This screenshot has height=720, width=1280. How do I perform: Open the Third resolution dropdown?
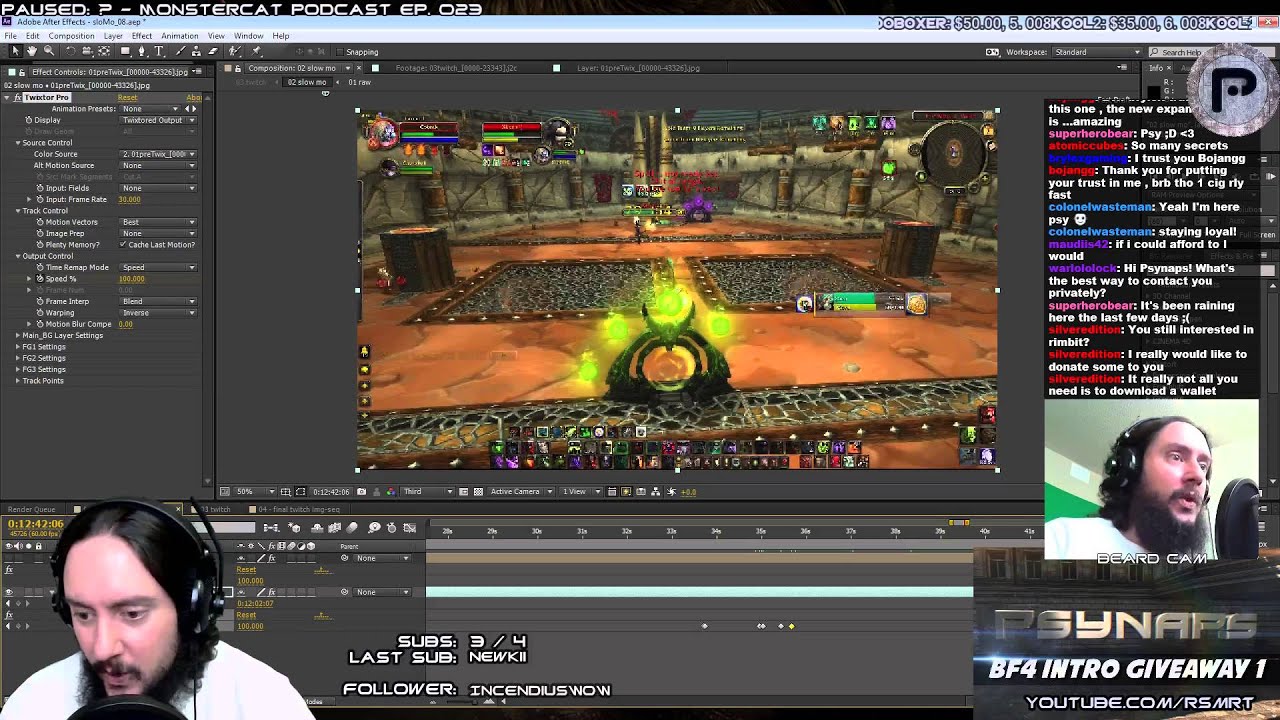(x=428, y=491)
